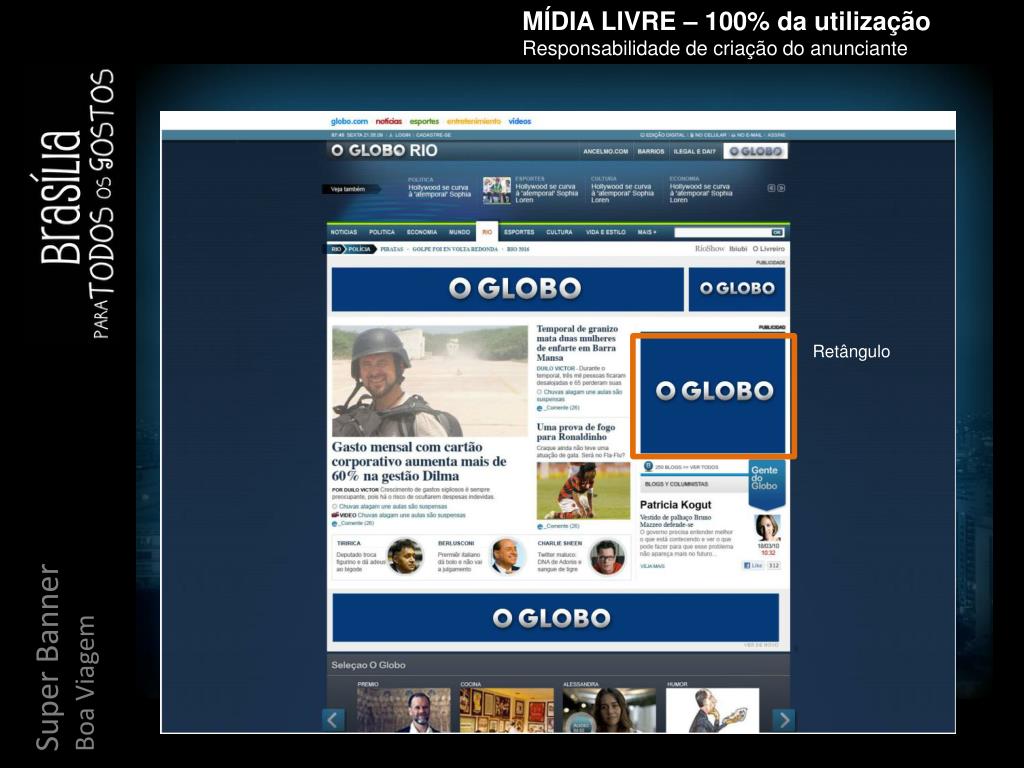
Task: Select the CULTURA navigation tab
Action: [559, 232]
